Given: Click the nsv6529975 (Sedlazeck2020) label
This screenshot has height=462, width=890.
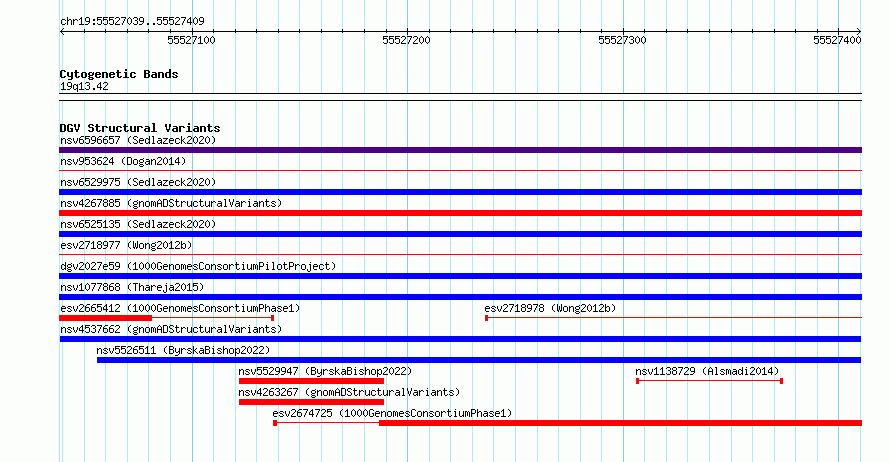Looking at the screenshot, I should pos(138,182).
